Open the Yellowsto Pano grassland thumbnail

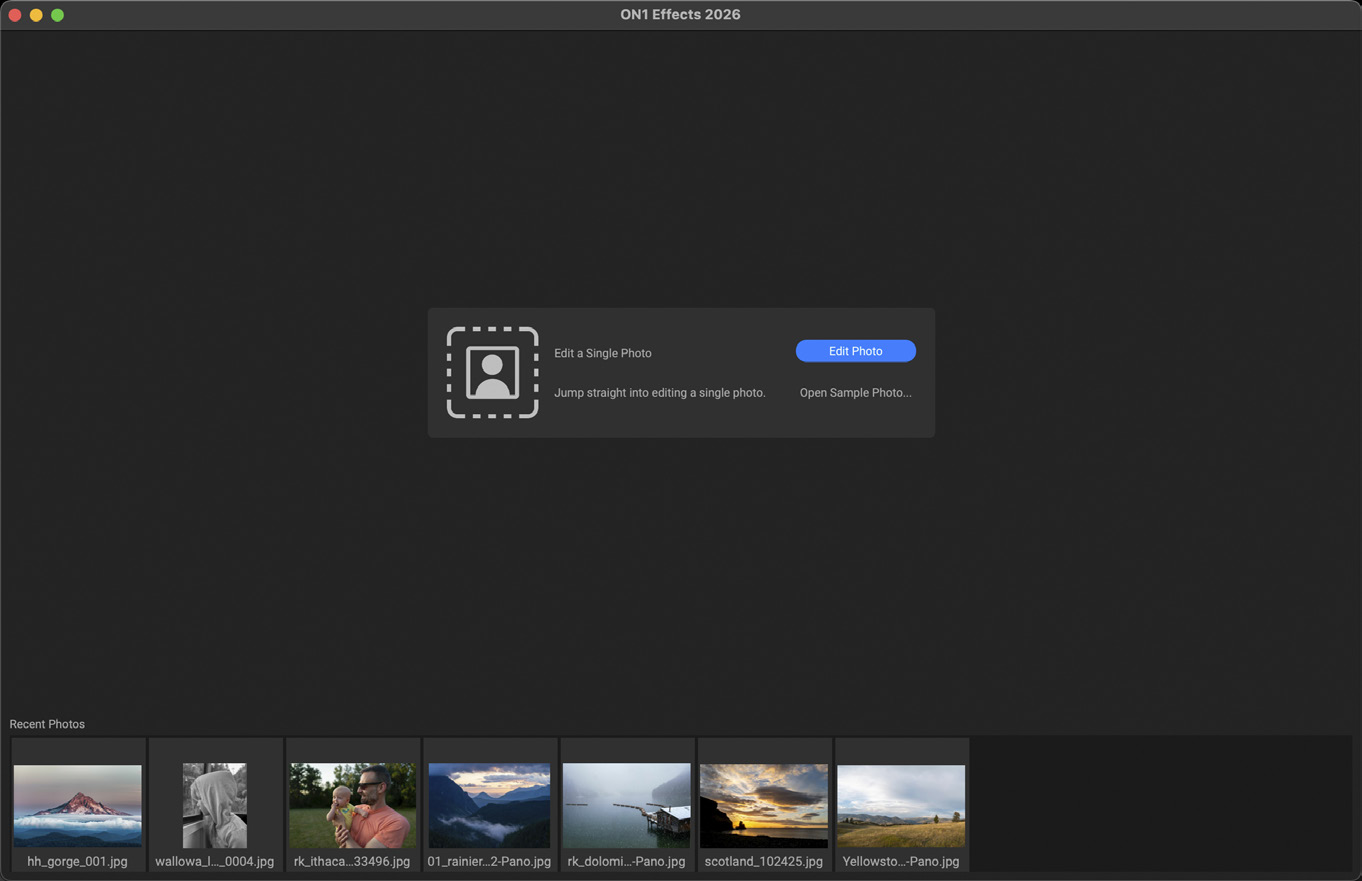pyautogui.click(x=901, y=806)
